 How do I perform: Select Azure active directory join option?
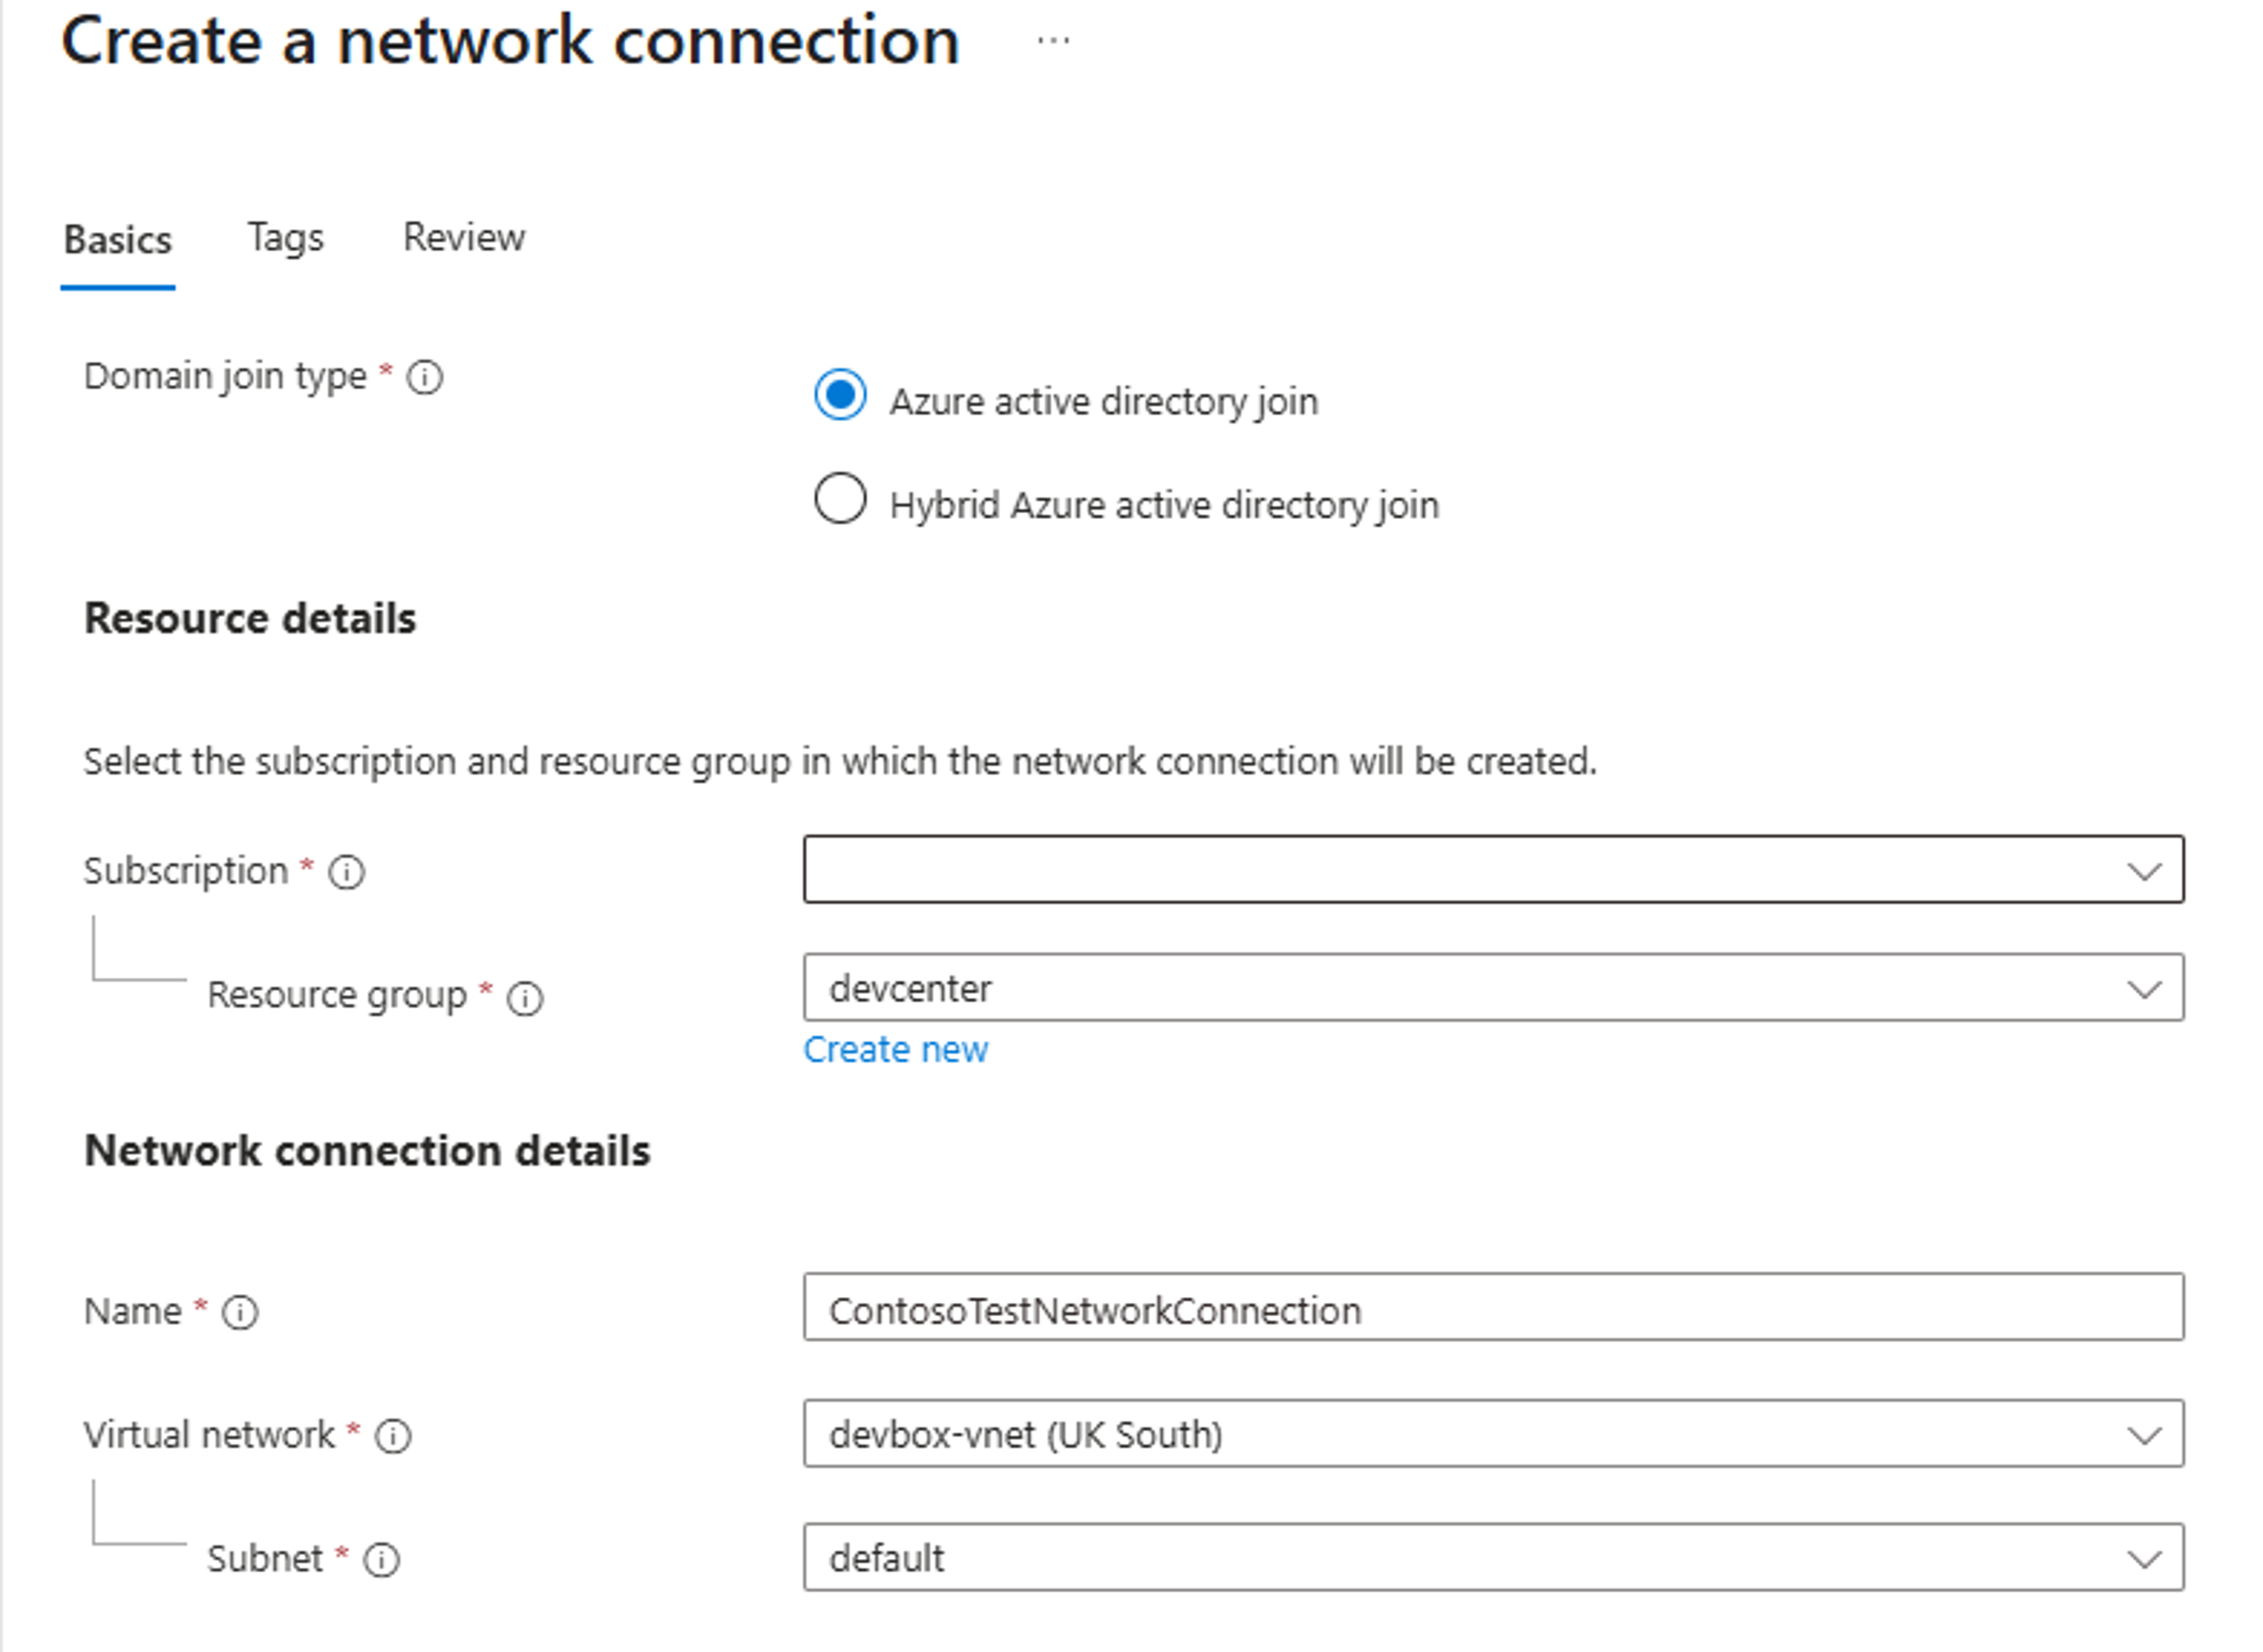(x=840, y=395)
